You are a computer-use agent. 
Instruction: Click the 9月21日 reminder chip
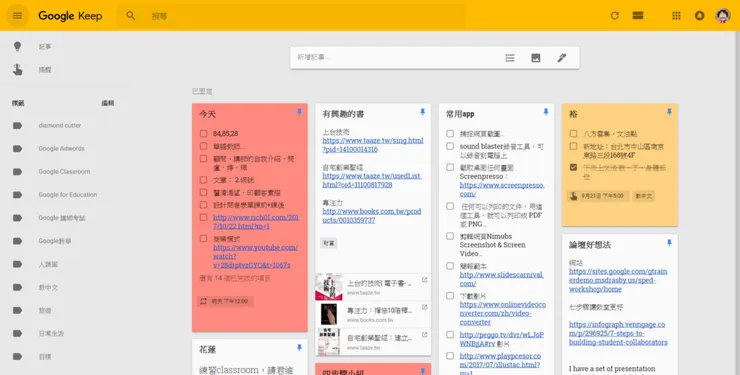coord(598,196)
